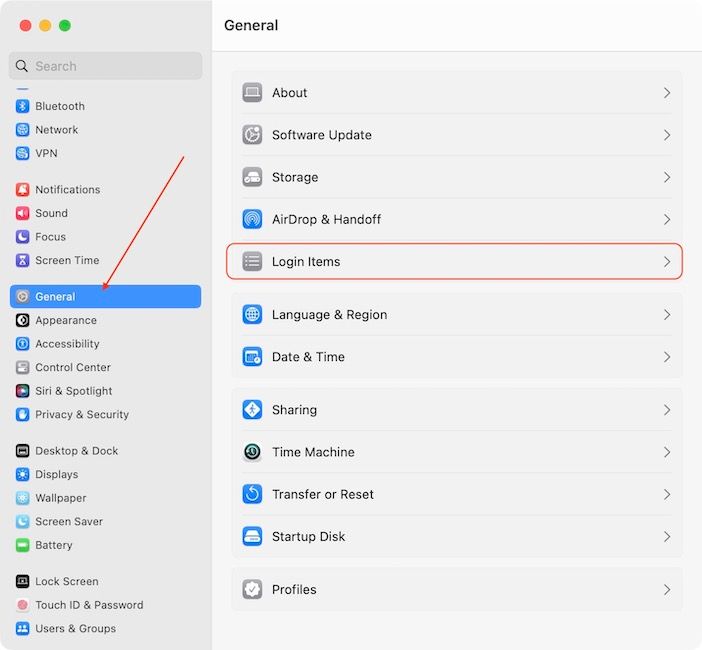The width and height of the screenshot is (702, 650).
Task: Click the Sharing icon
Action: pyautogui.click(x=252, y=410)
